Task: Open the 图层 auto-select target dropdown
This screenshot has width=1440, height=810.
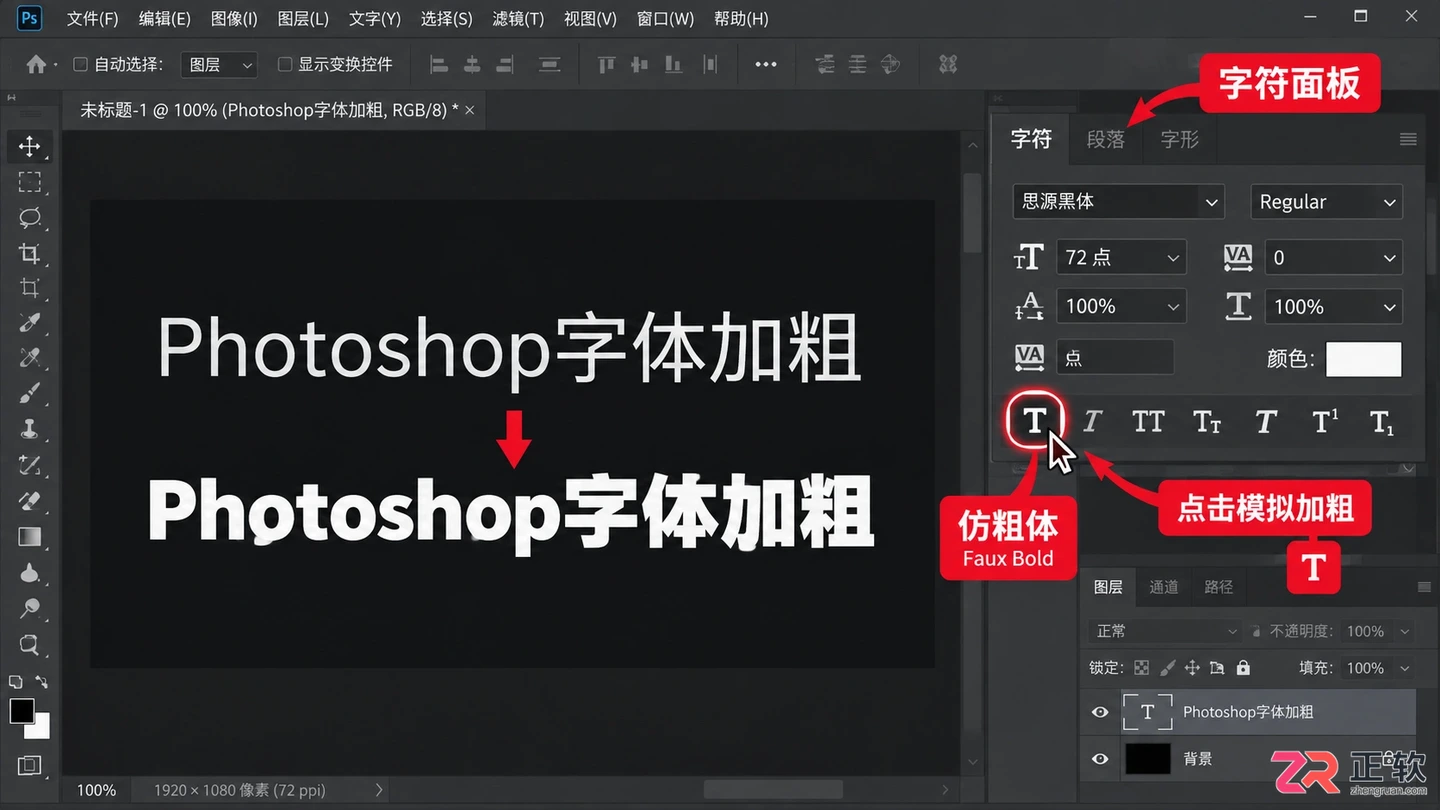Action: coord(220,64)
